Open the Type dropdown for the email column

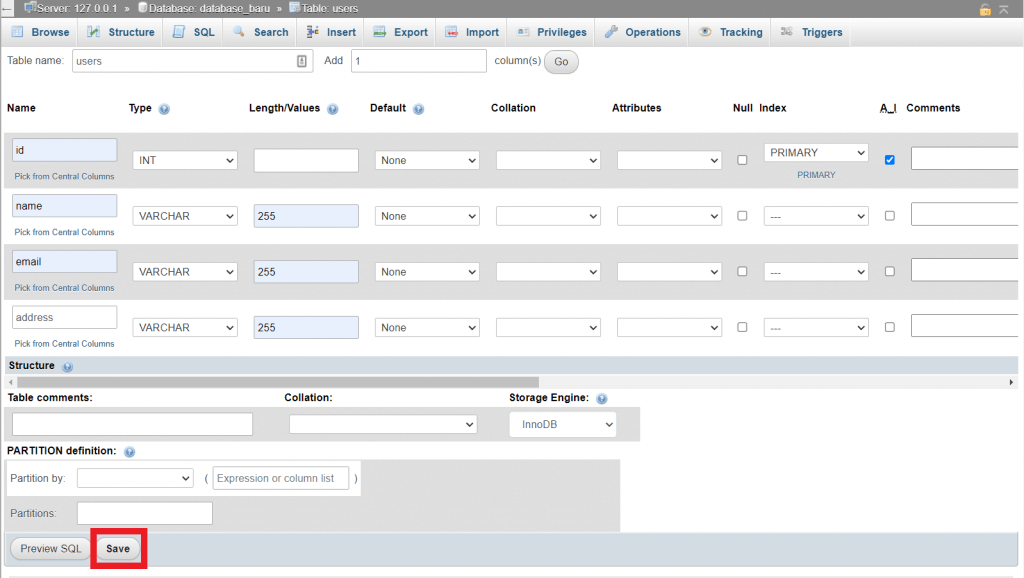click(x=184, y=271)
